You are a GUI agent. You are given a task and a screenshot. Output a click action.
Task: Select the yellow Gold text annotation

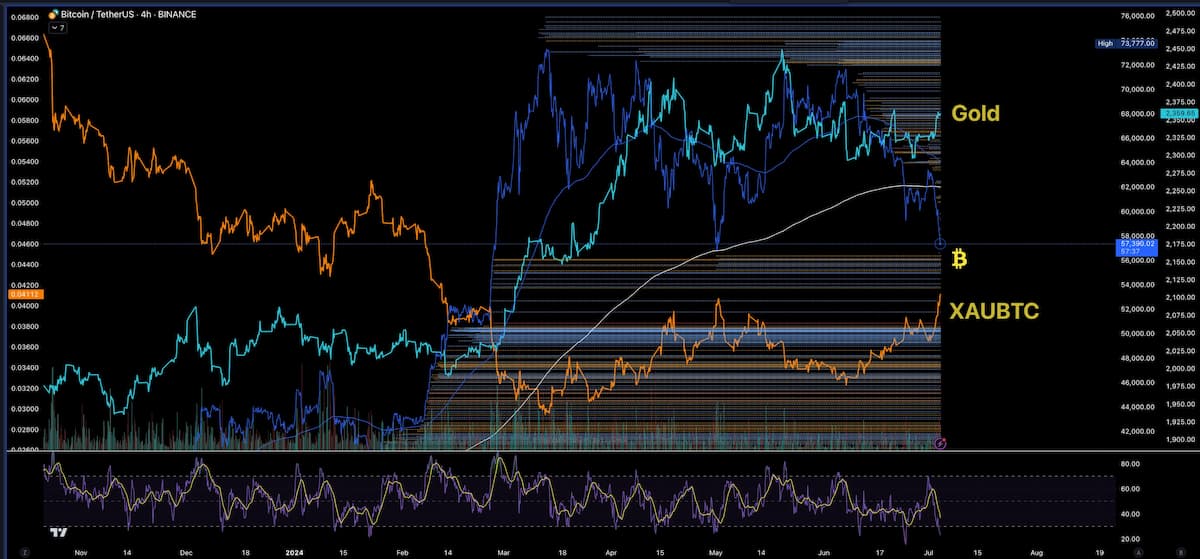(x=975, y=113)
